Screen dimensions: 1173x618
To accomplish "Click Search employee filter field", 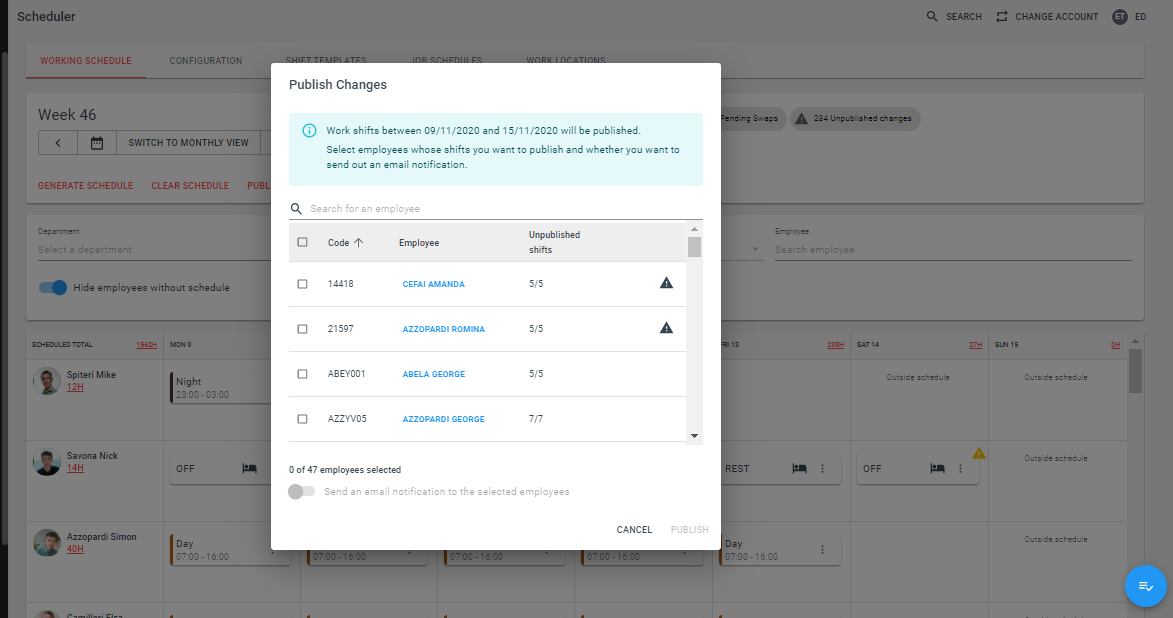I will pos(952,250).
